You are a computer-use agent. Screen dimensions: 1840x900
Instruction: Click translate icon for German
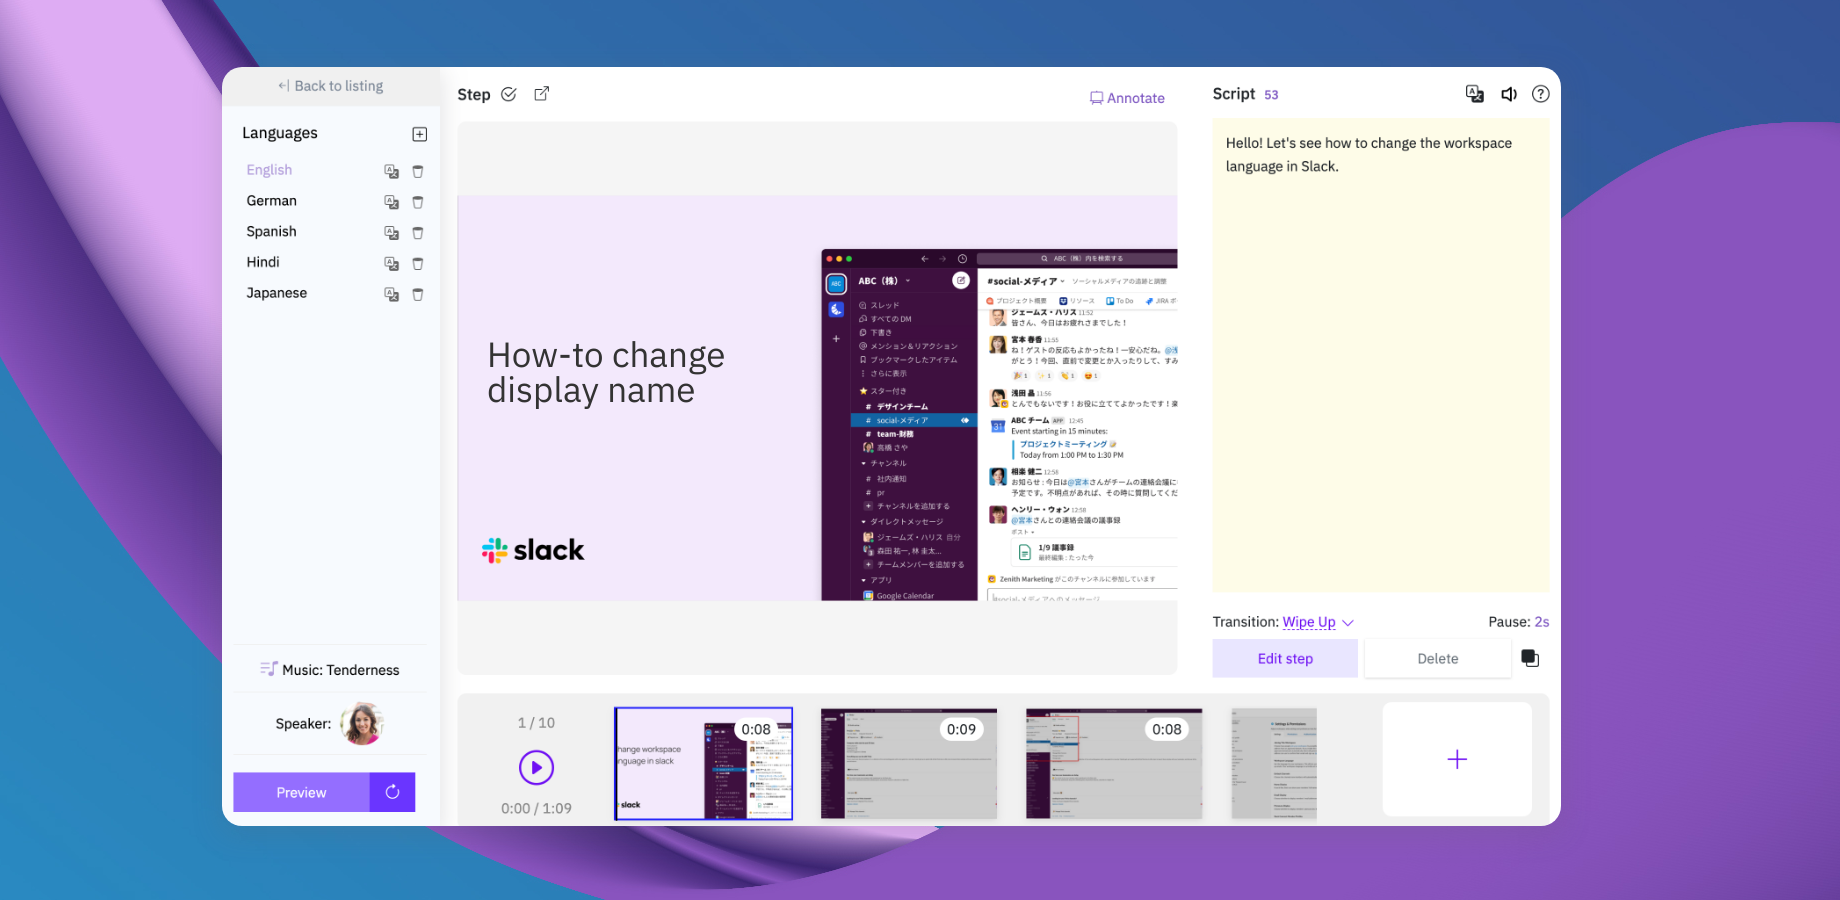click(392, 202)
